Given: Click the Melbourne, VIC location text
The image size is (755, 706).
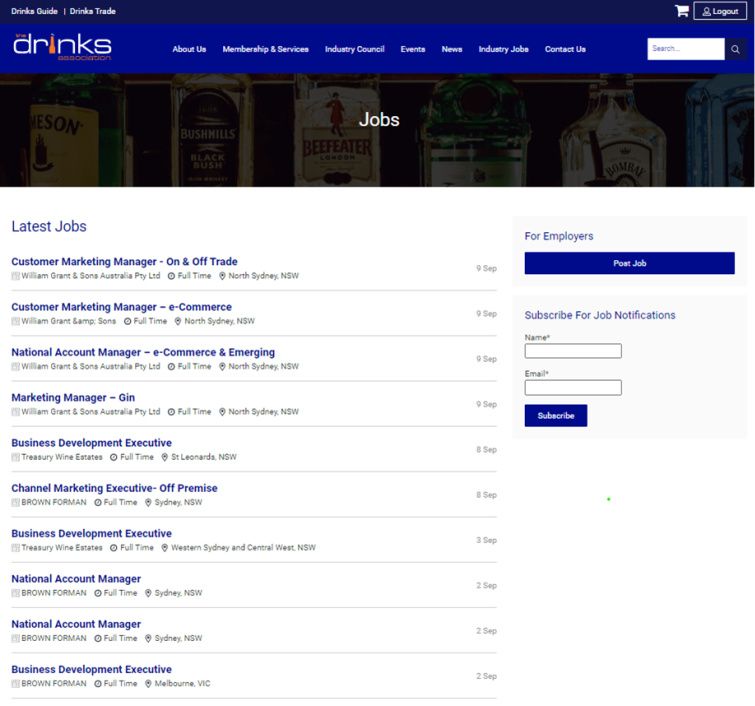Looking at the screenshot, I should tap(182, 683).
